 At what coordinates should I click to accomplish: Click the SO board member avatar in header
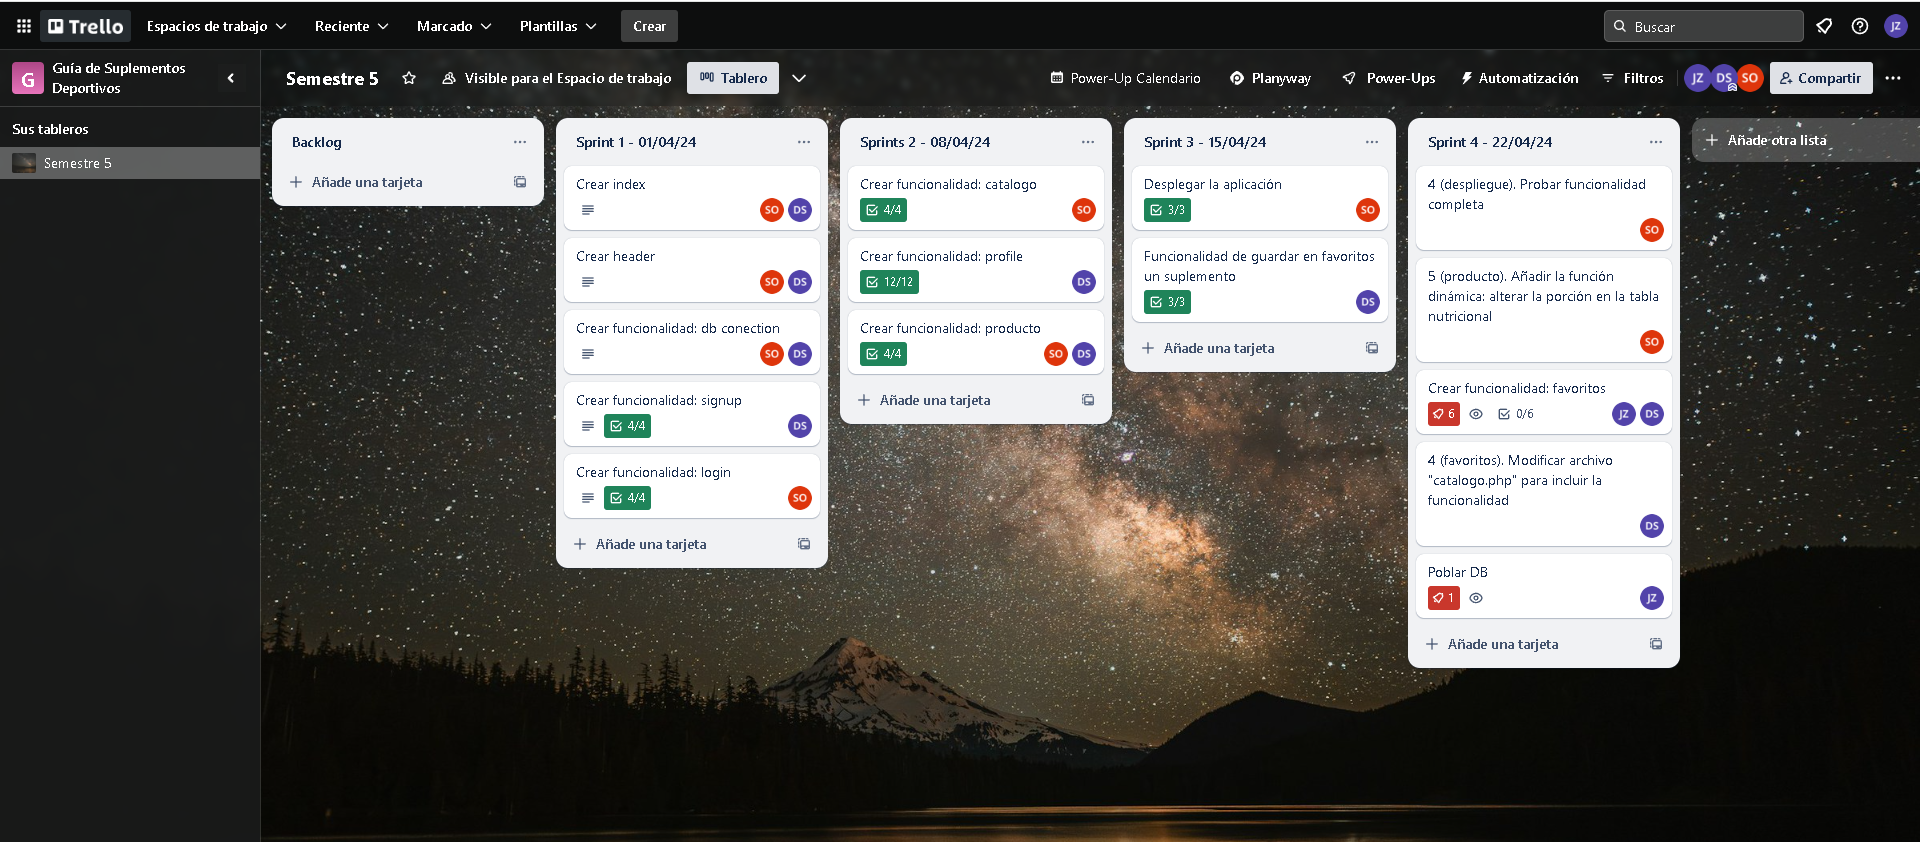click(x=1749, y=78)
